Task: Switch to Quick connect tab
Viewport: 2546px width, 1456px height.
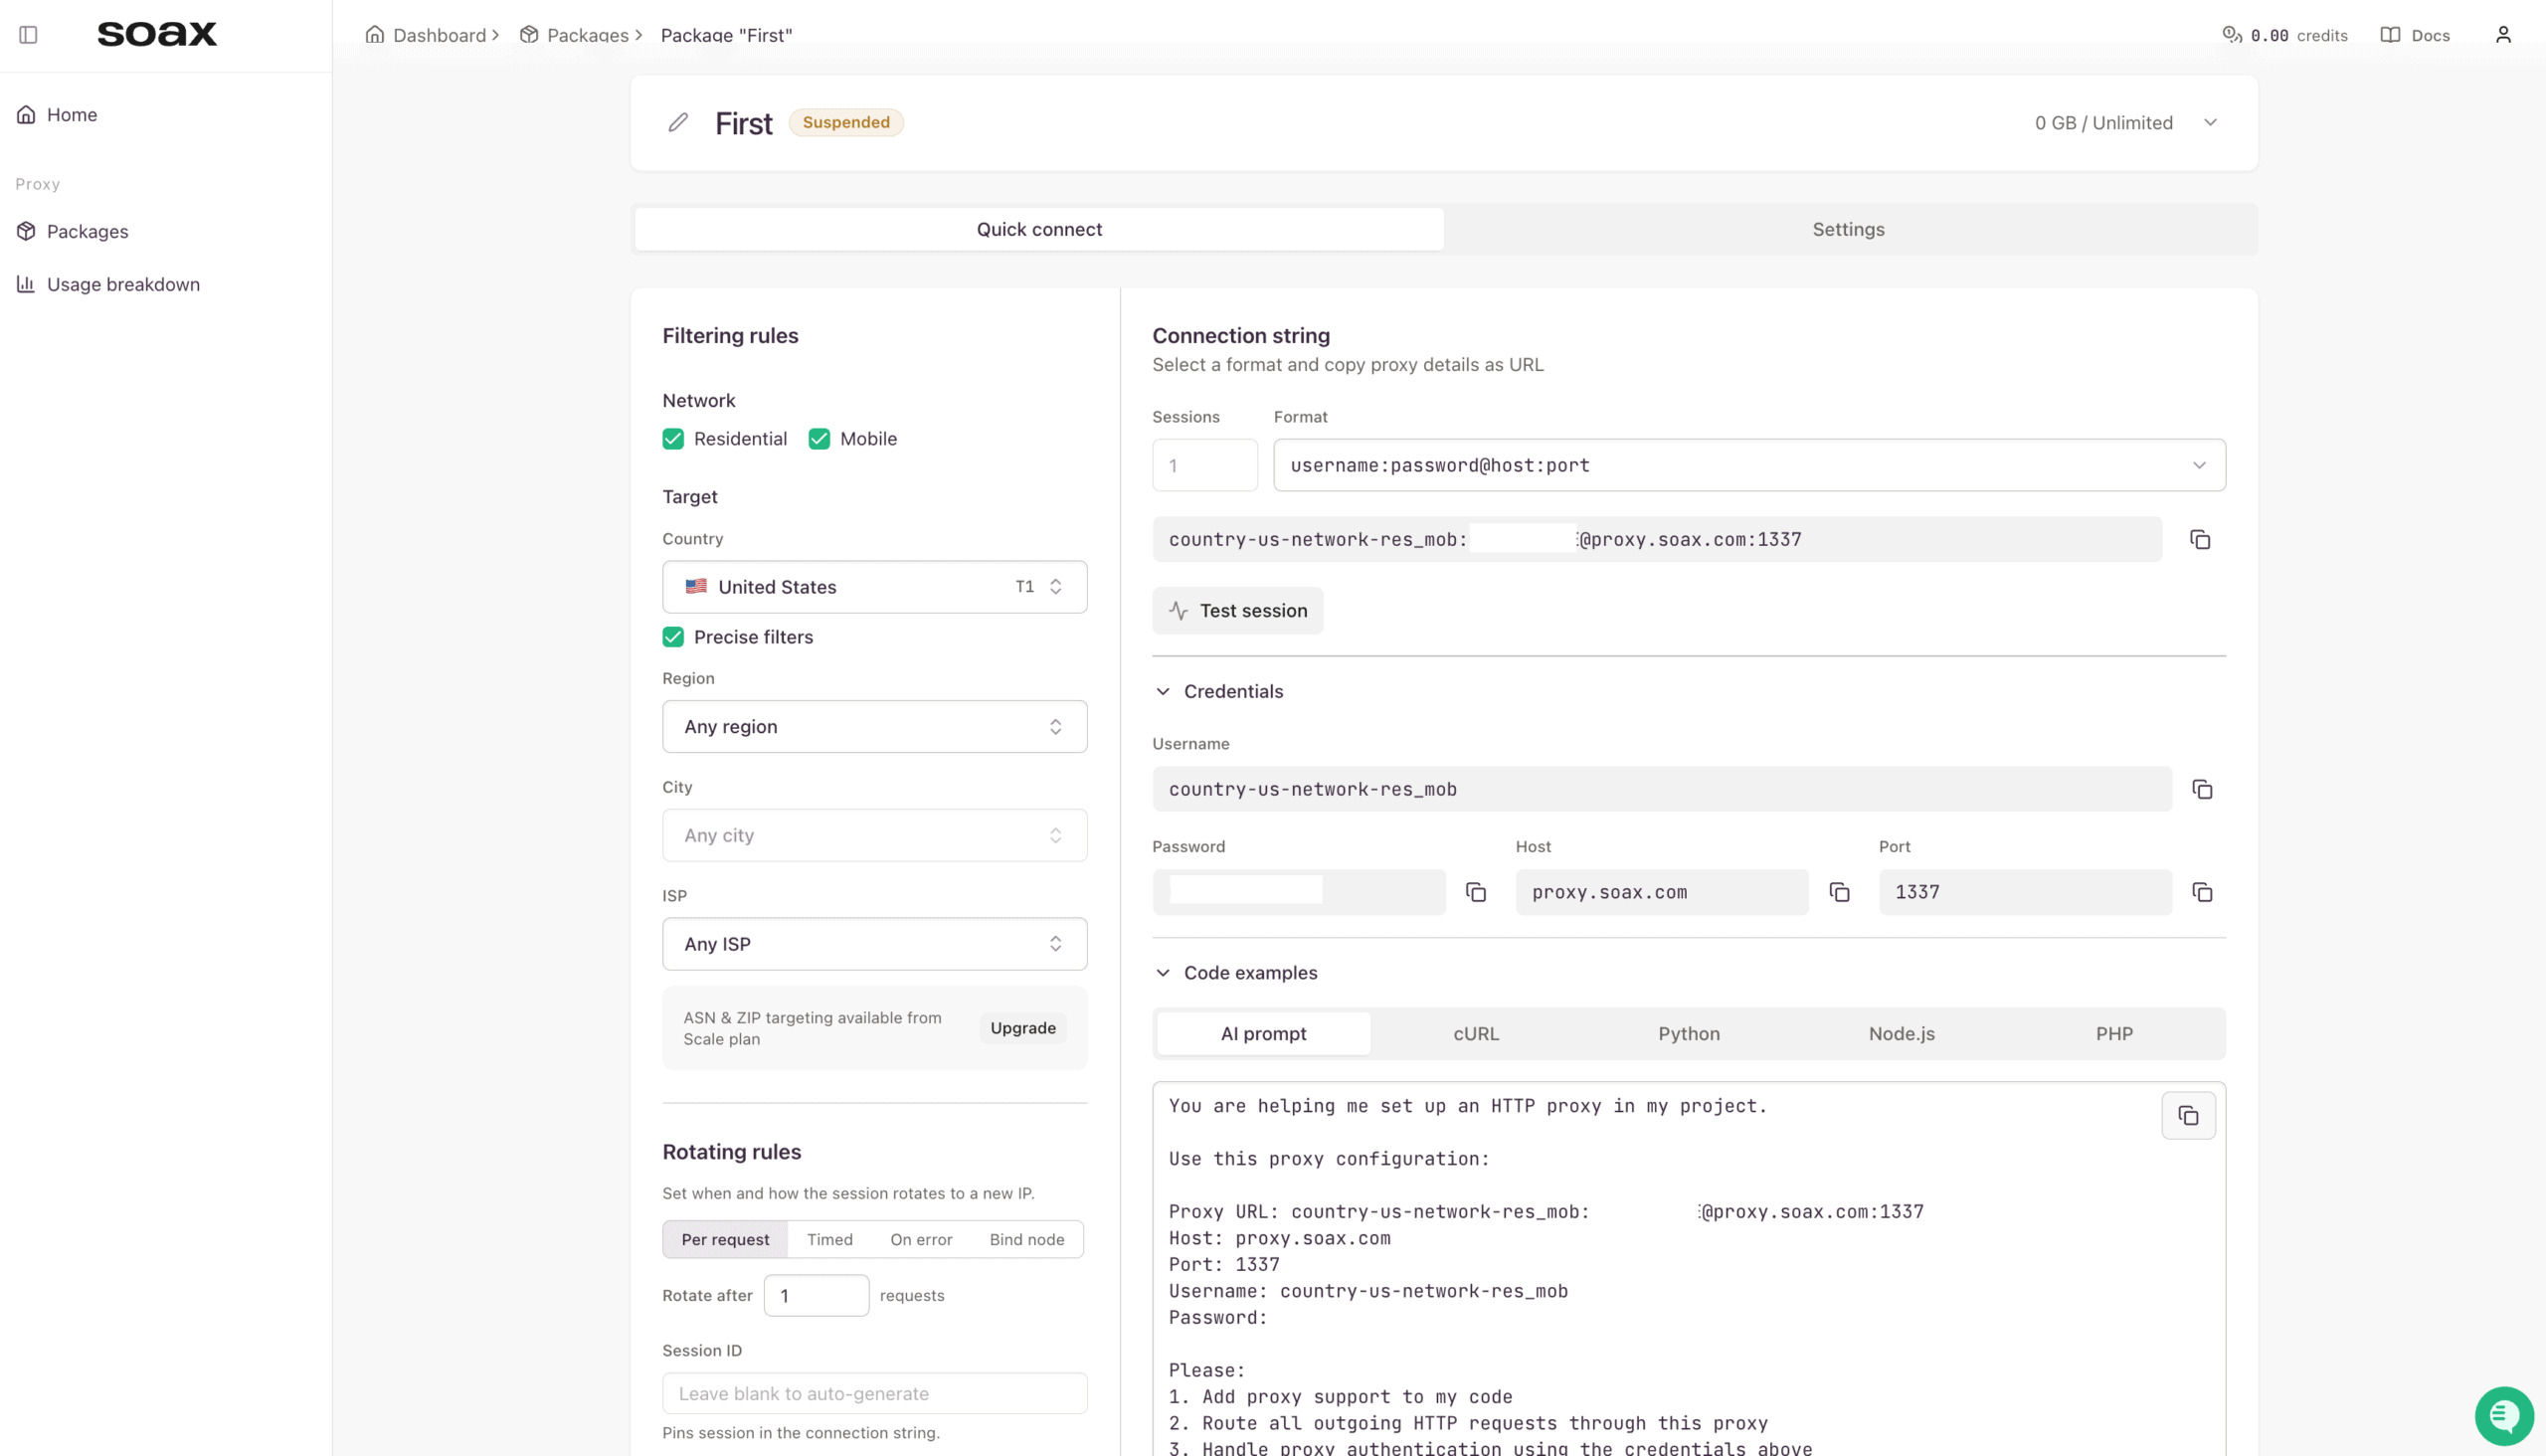Action: coord(1039,229)
